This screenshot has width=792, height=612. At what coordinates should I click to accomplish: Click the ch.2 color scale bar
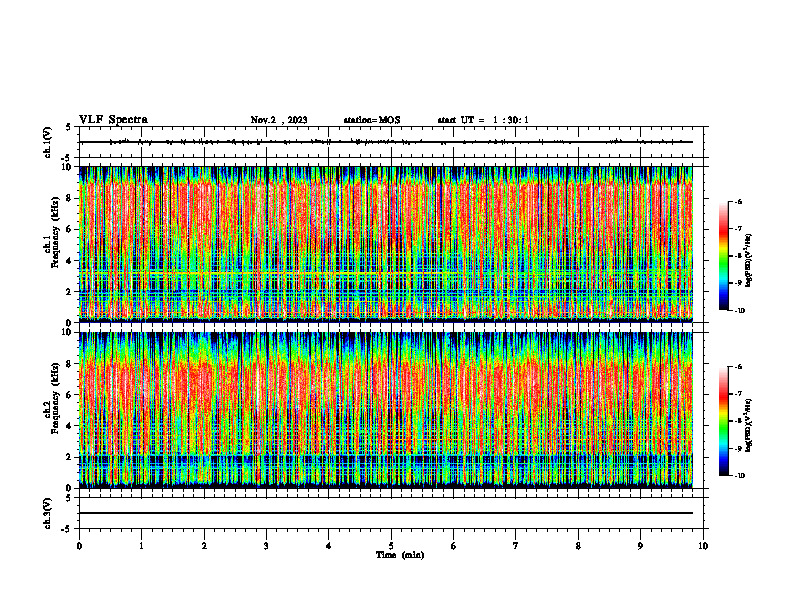pos(724,421)
